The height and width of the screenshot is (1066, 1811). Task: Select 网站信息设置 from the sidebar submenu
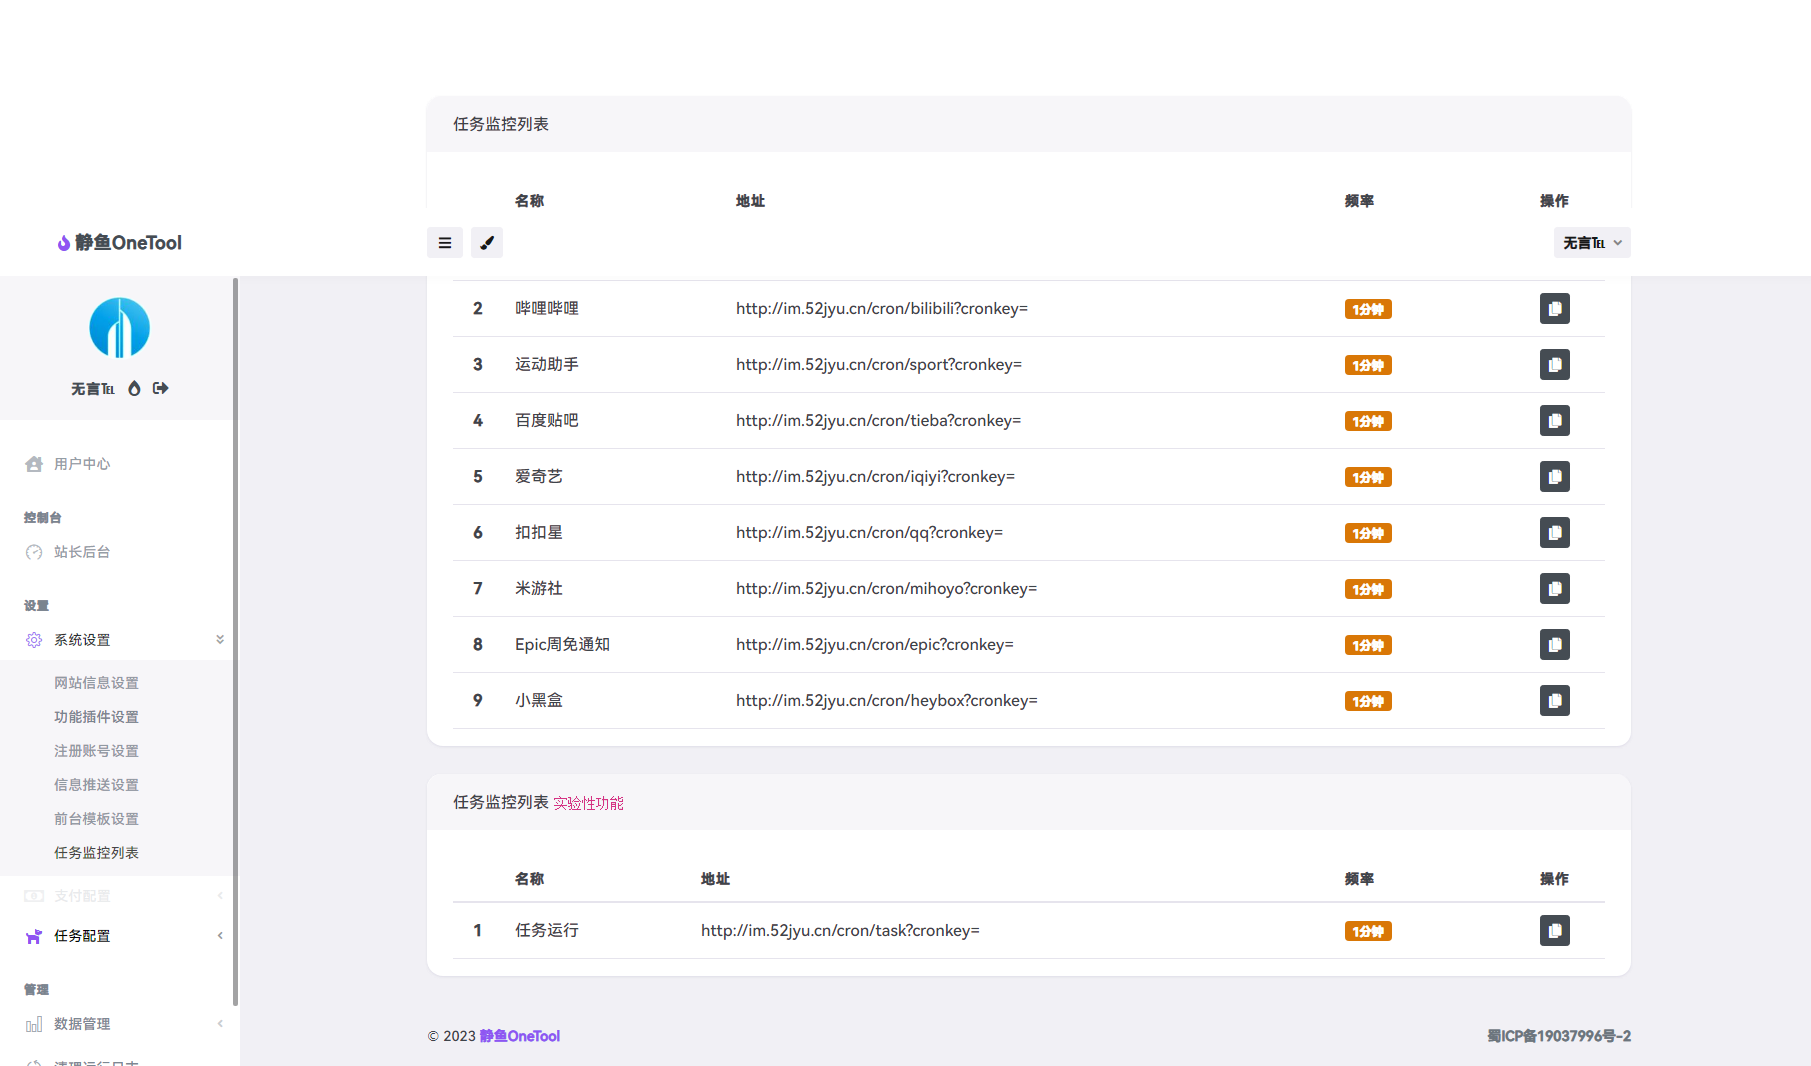96,683
